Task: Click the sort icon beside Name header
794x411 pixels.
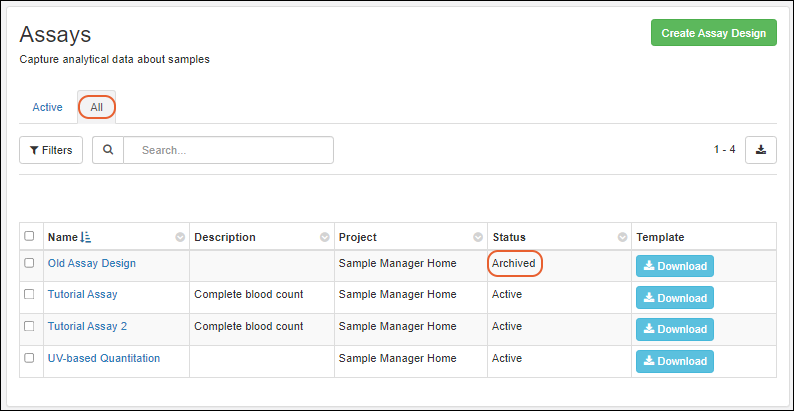Action: 85,238
